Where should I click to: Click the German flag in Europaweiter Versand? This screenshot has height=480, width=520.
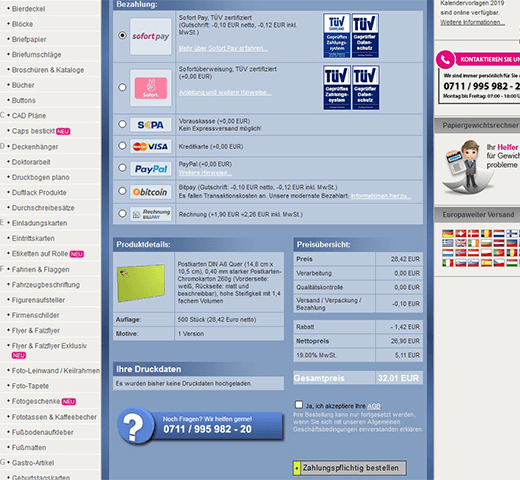448,233
